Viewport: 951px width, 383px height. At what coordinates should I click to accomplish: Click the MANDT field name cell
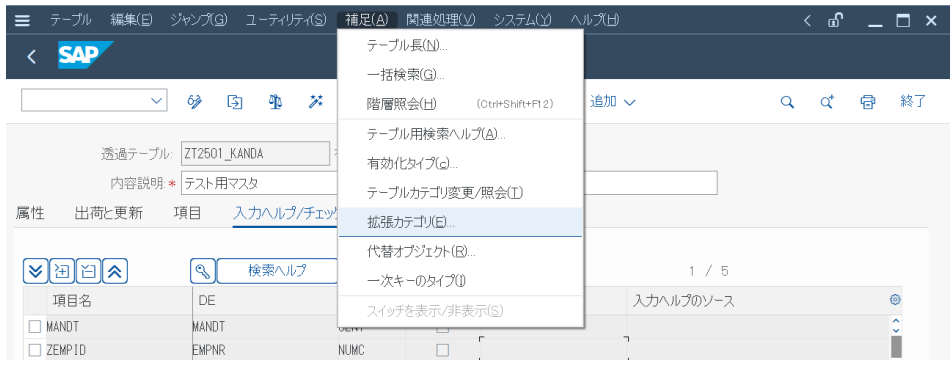(x=119, y=327)
